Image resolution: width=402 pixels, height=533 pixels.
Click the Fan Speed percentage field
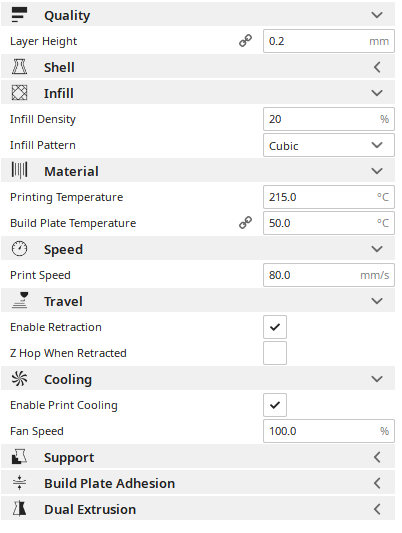click(329, 431)
